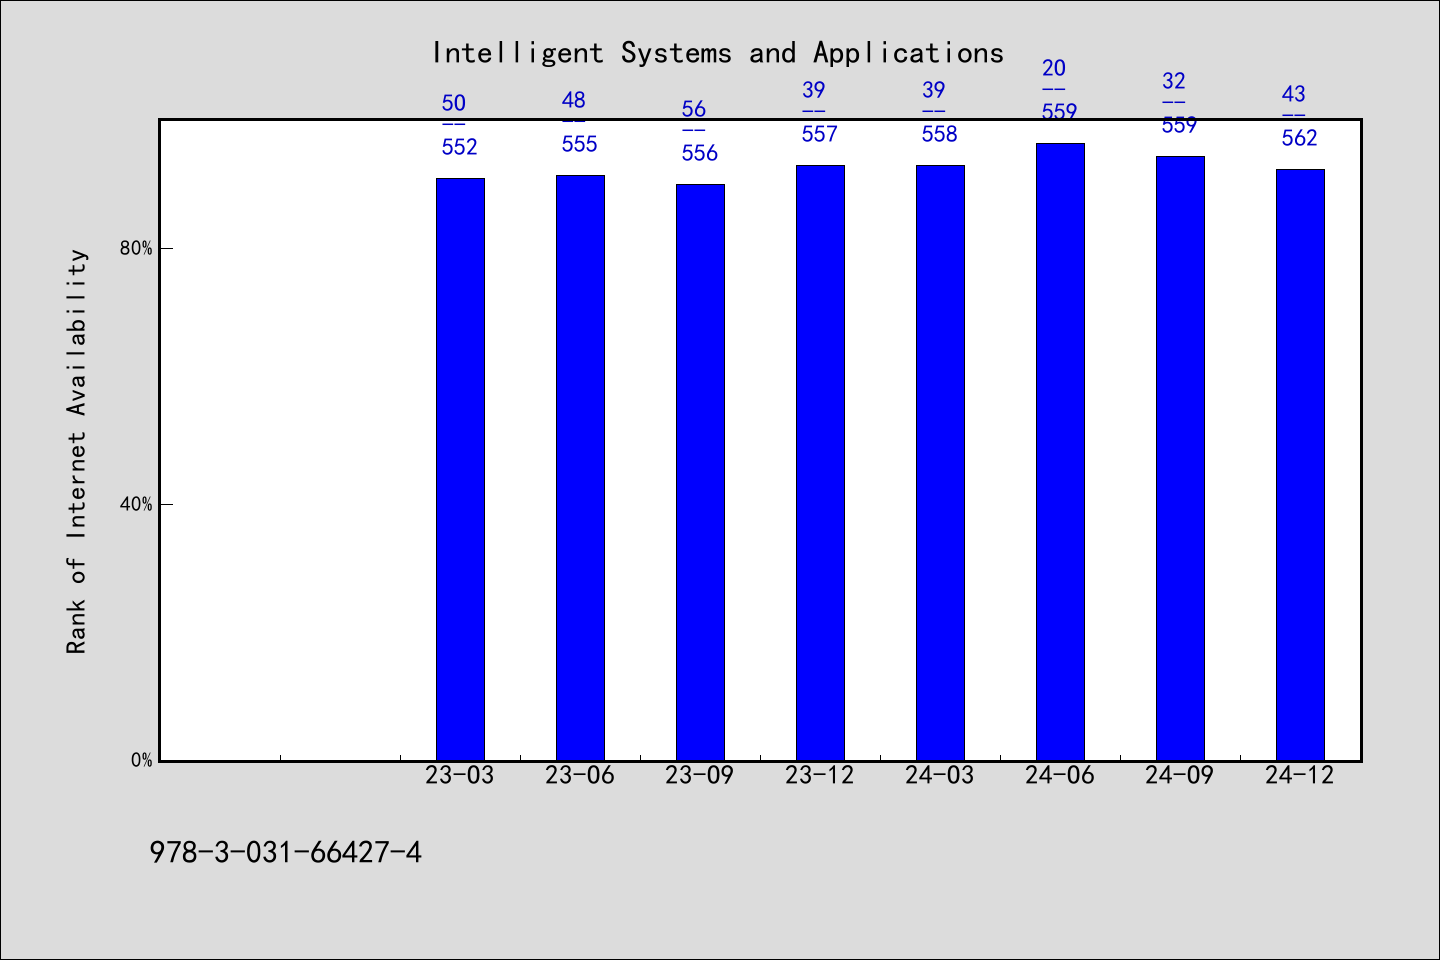Click the rank 20 above 24-06 bar
This screenshot has height=960, width=1440.
[1054, 68]
